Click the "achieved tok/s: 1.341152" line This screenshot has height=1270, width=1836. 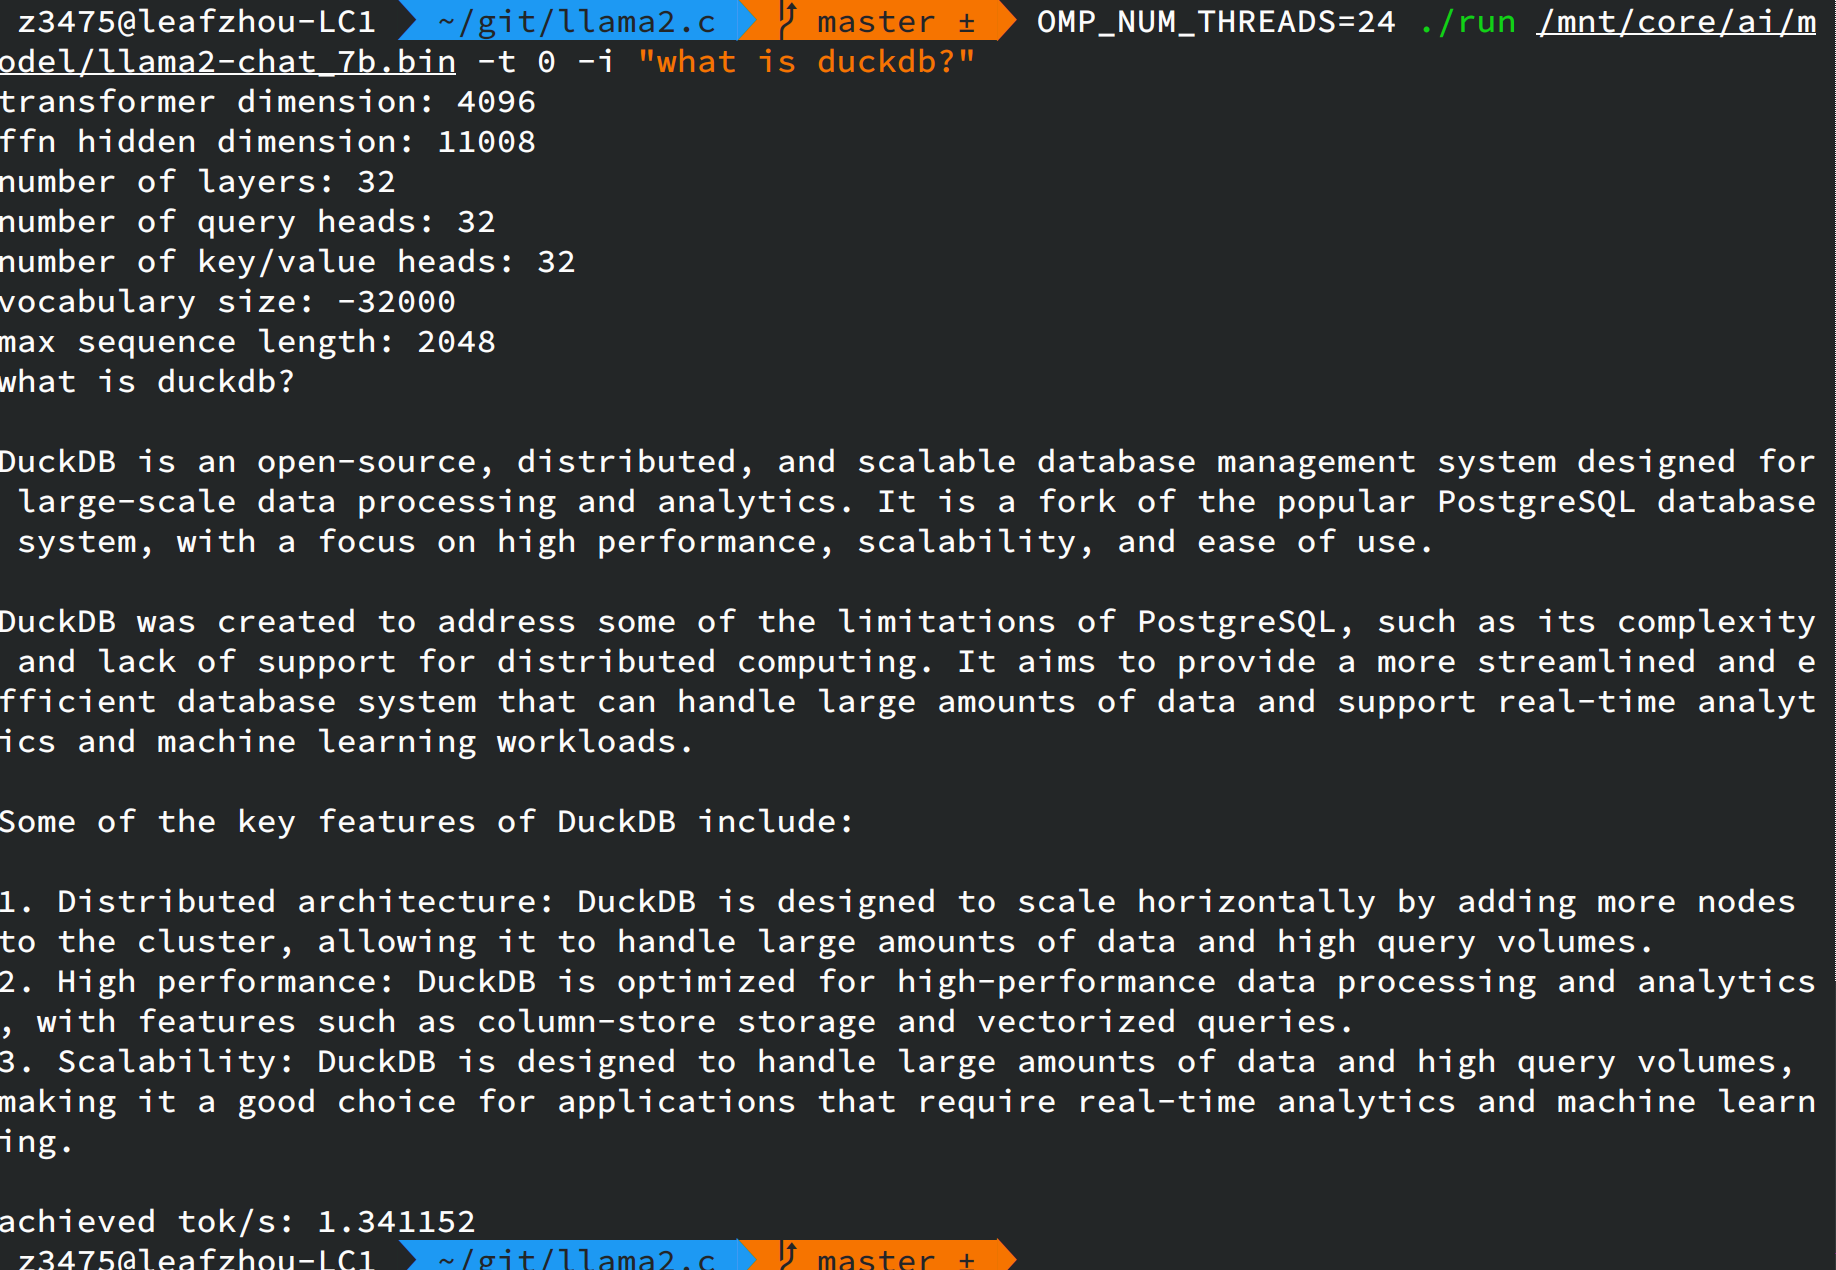click(x=238, y=1222)
